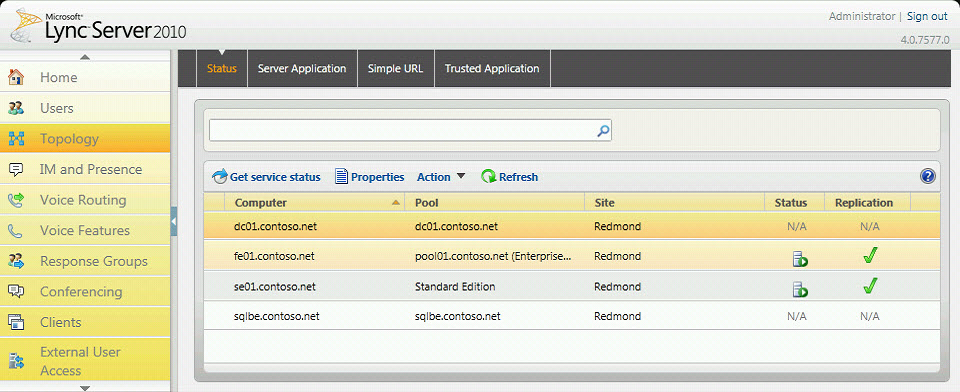
Task: Click version number 4.0.7577.0
Action: (924, 40)
